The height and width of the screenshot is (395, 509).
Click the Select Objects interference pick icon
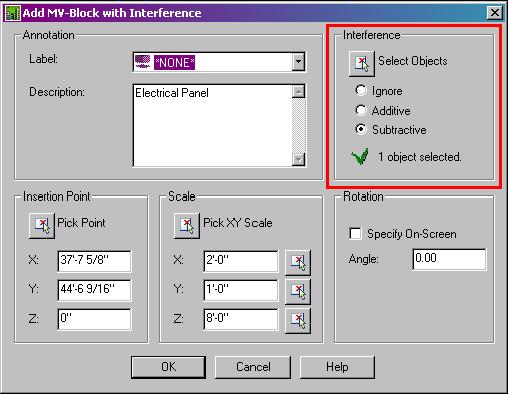362,63
